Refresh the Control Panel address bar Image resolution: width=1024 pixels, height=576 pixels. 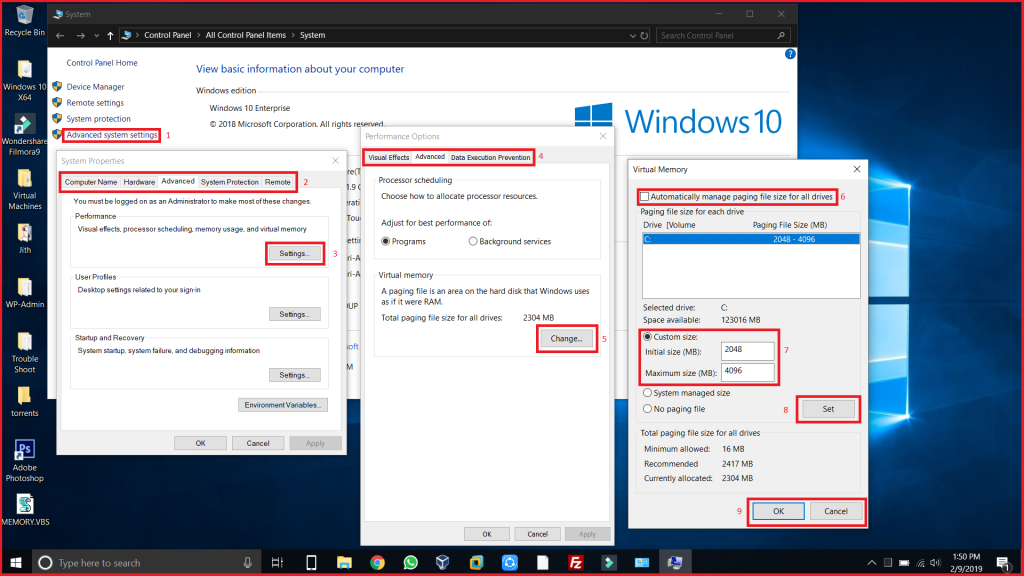(x=644, y=35)
